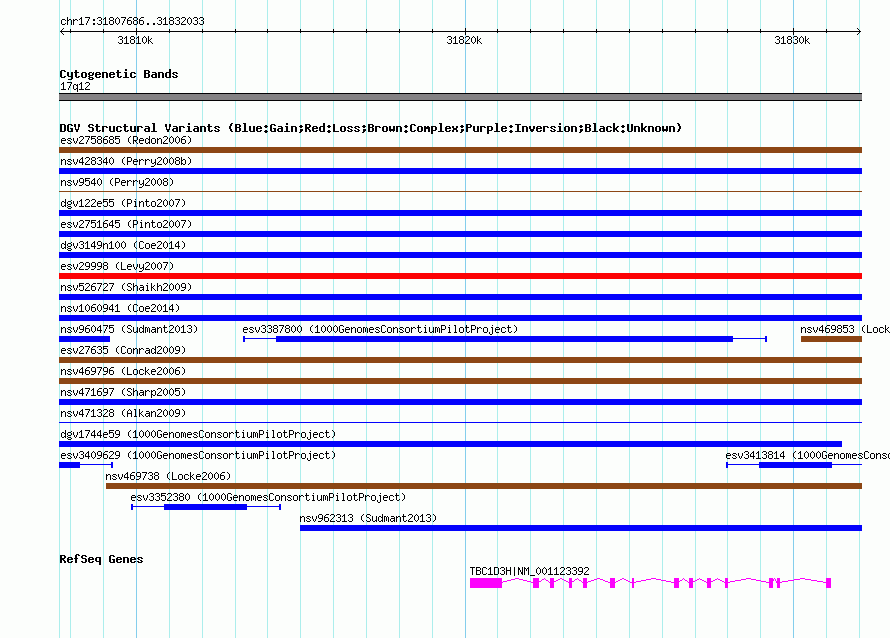
Task: Select the nsv1060941 (Coe2014) label
Action: click(120, 308)
